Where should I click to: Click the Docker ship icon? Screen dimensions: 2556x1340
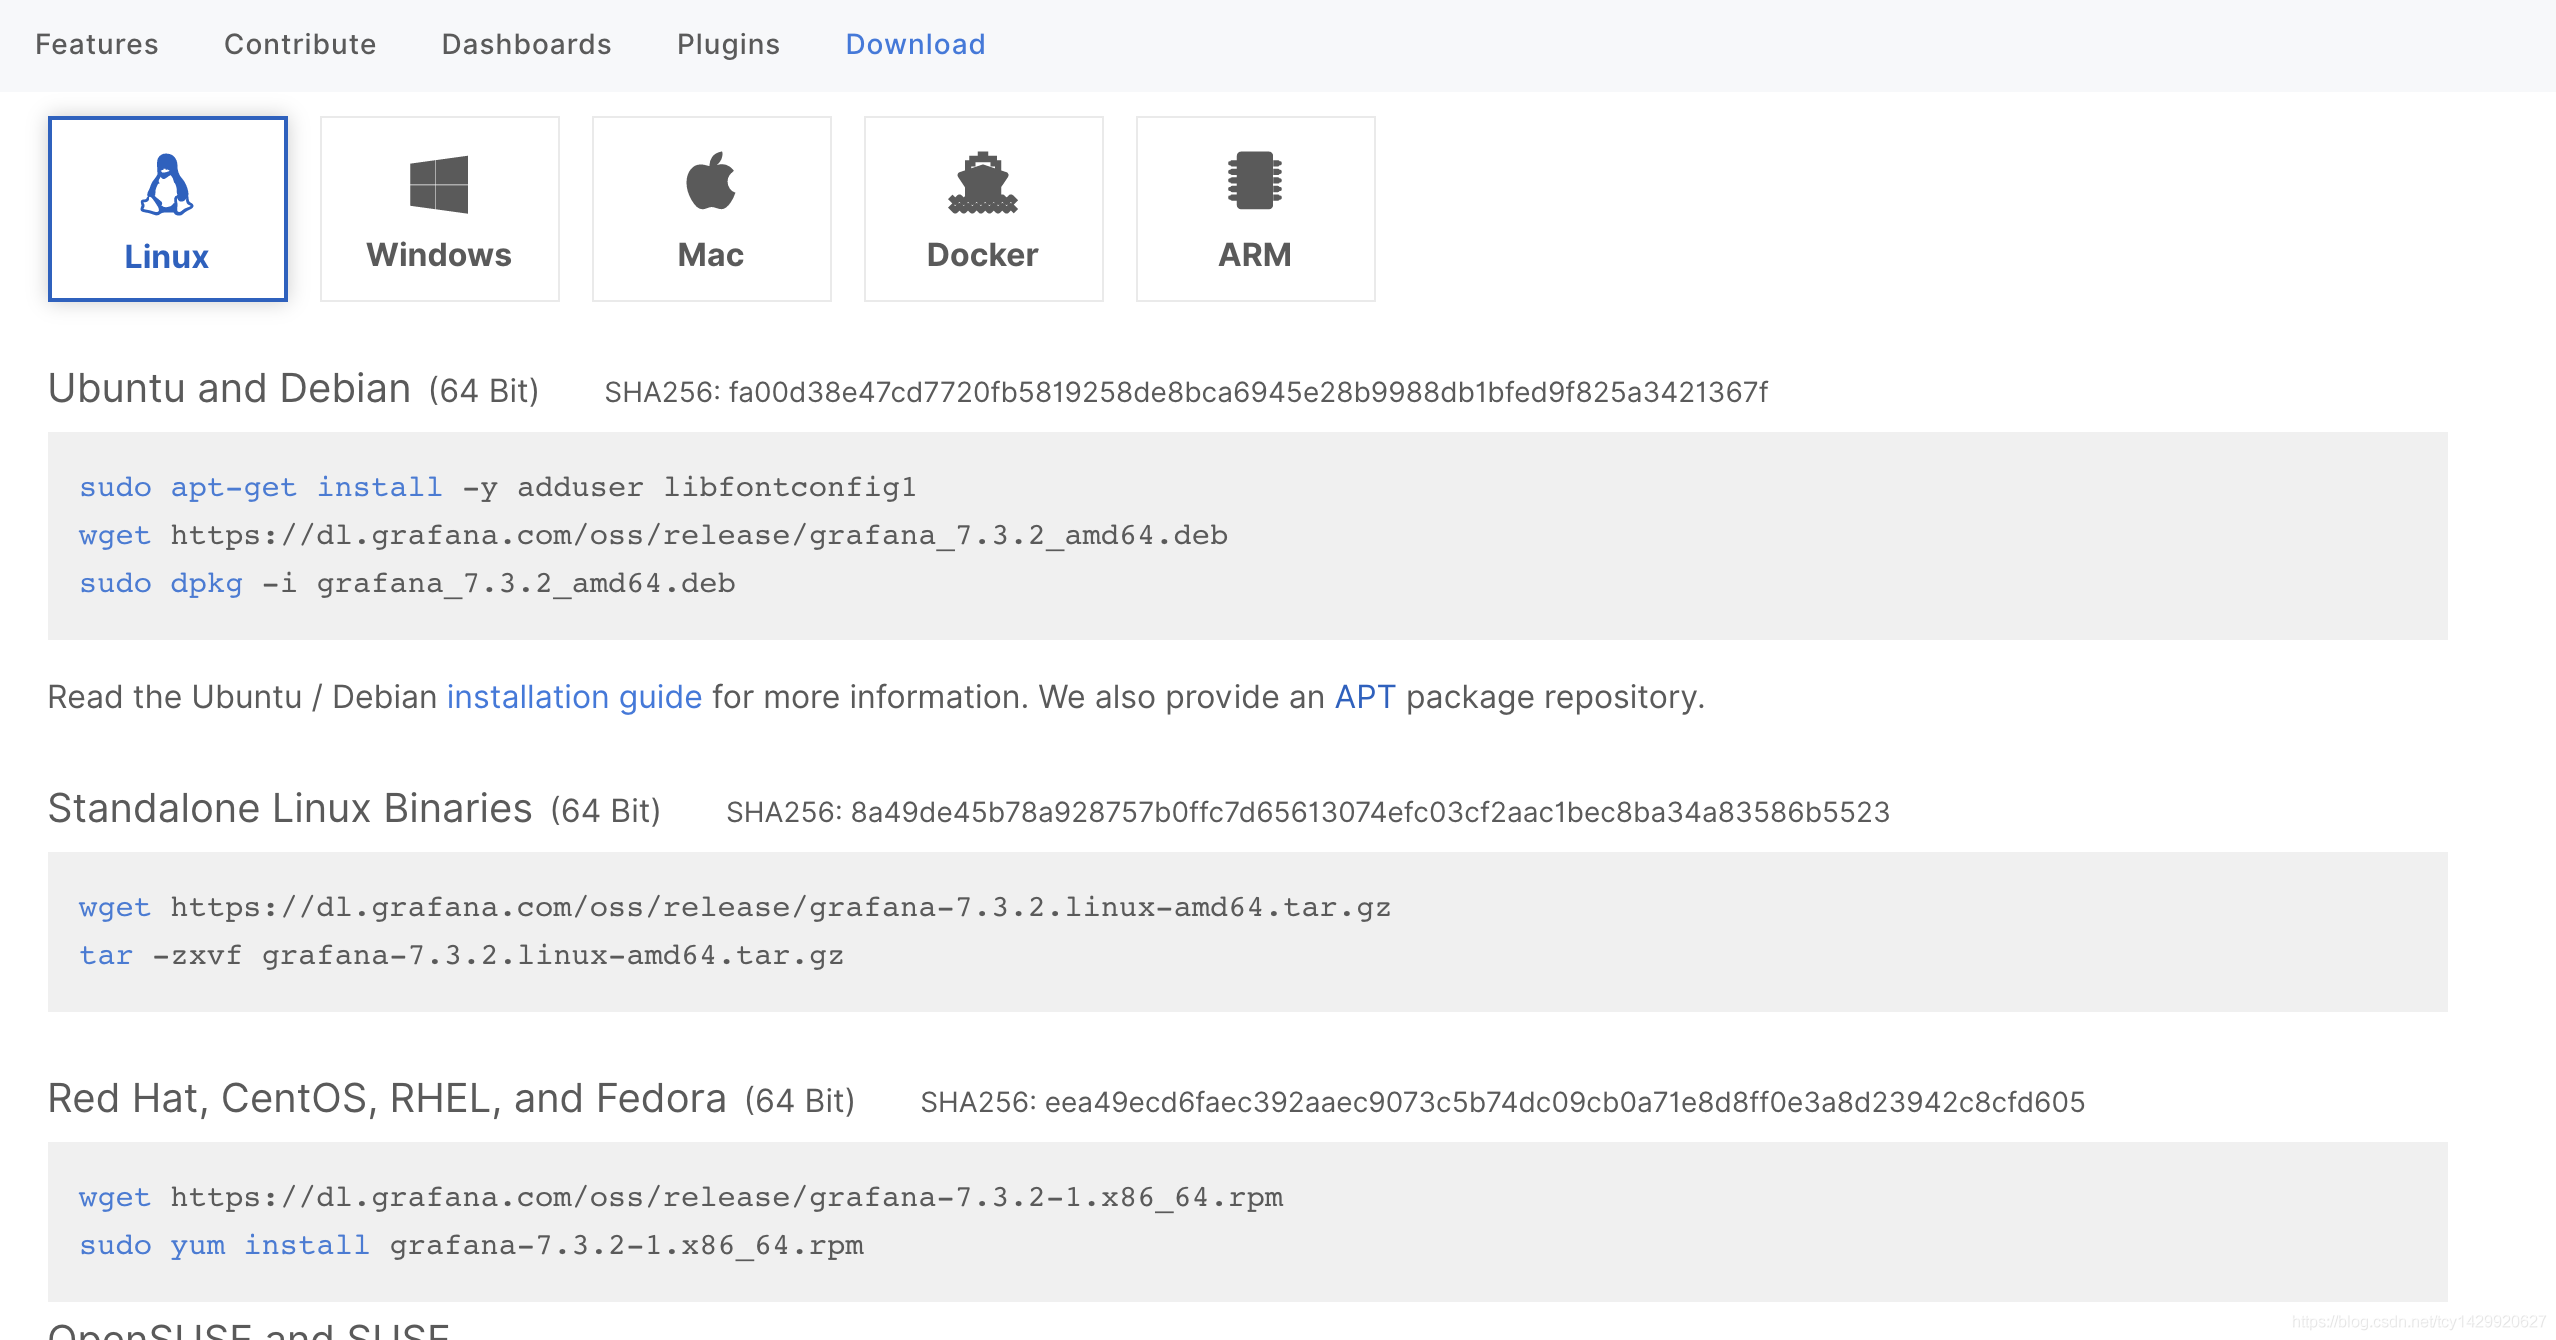coord(983,182)
